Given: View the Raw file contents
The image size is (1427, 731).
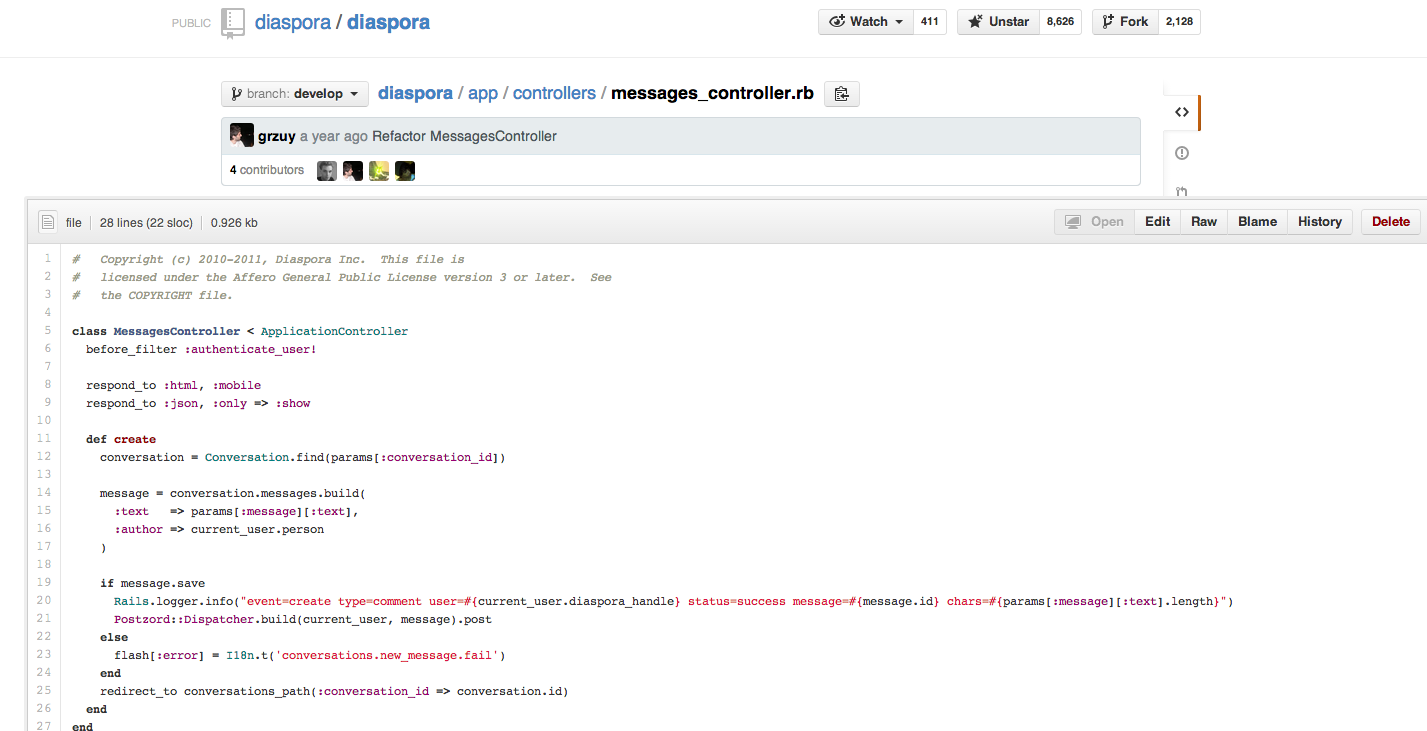Looking at the screenshot, I should pos(1204,222).
